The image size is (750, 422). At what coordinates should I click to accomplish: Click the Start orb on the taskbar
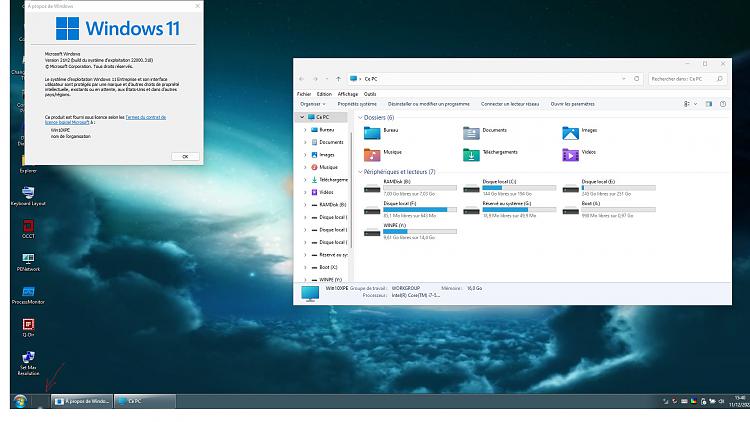tap(20, 401)
